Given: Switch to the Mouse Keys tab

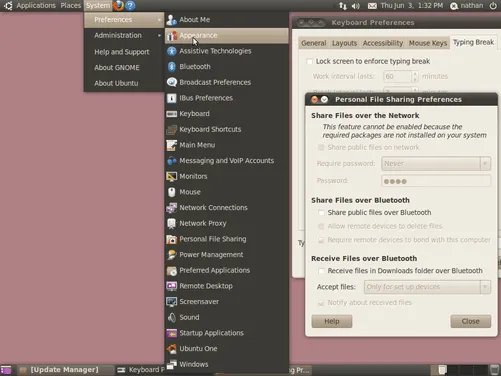Looking at the screenshot, I should [x=428, y=43].
